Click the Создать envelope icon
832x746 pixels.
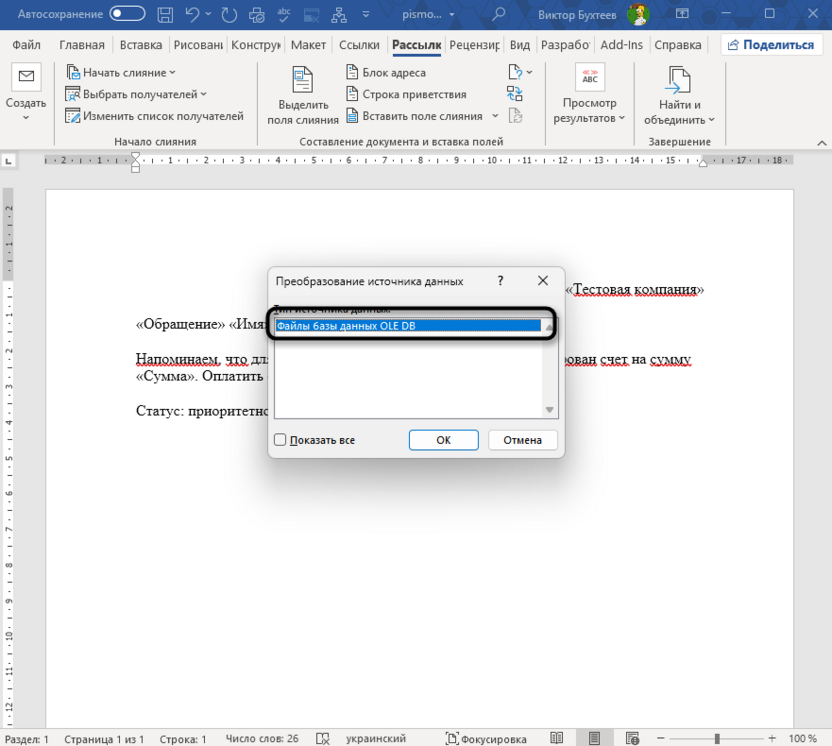(x=26, y=76)
